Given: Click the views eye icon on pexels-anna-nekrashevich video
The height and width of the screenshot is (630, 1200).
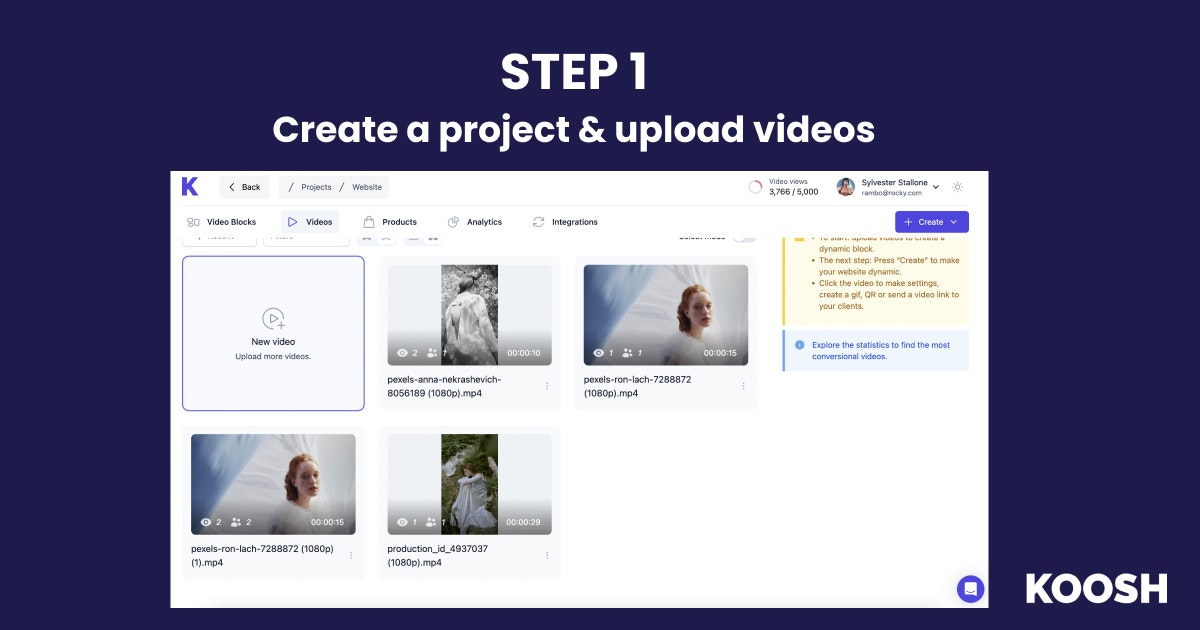Looking at the screenshot, I should [x=402, y=353].
